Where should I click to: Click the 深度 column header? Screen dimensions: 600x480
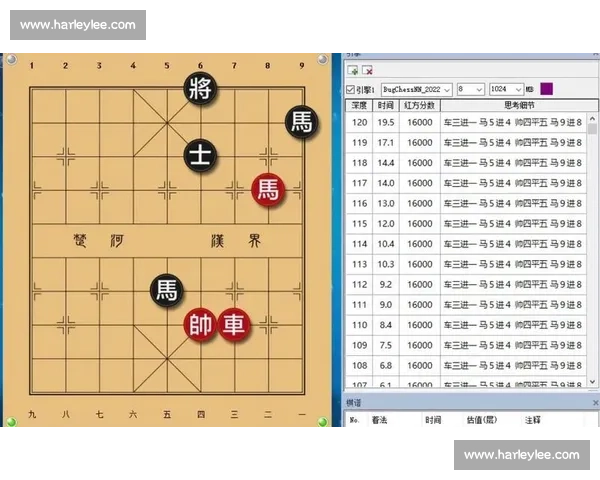click(359, 105)
